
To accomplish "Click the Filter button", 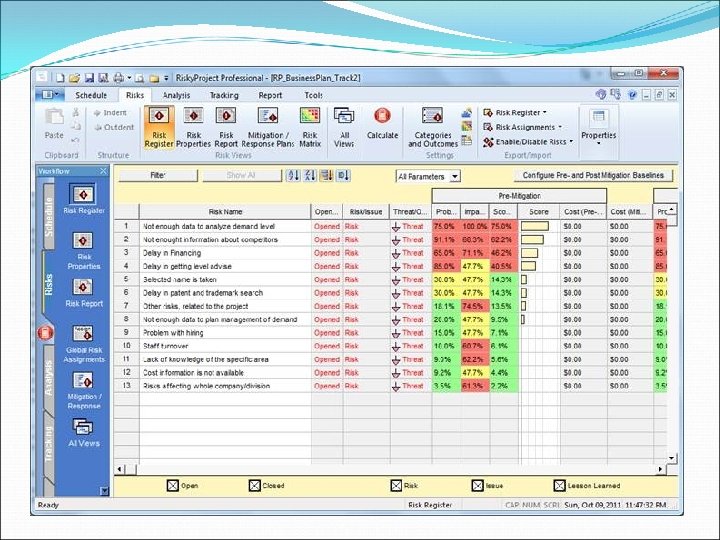I will tap(158, 175).
